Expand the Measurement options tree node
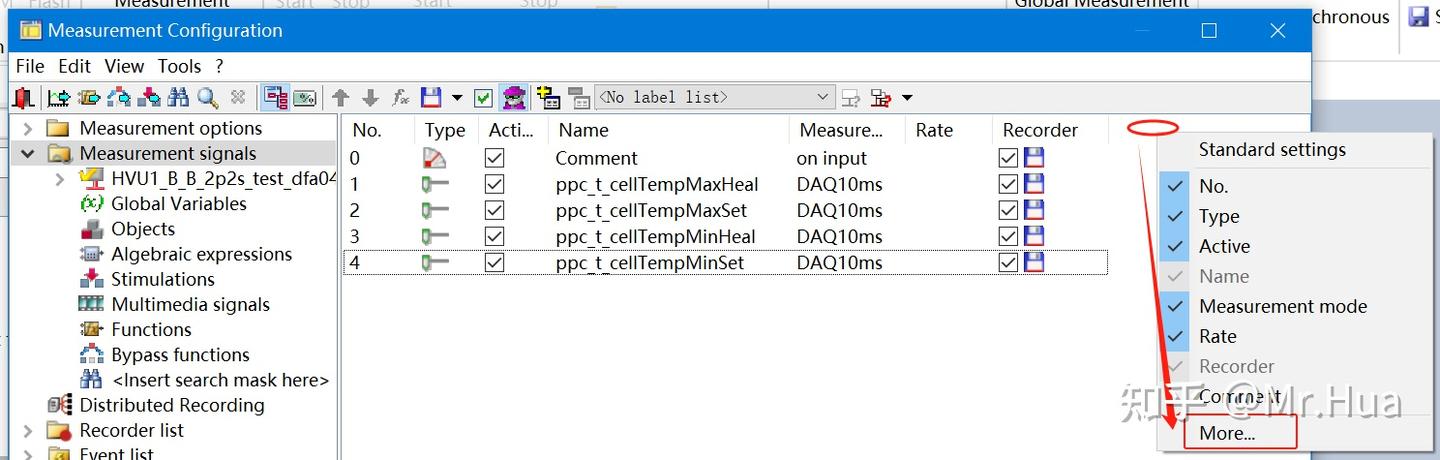 pyautogui.click(x=27, y=128)
